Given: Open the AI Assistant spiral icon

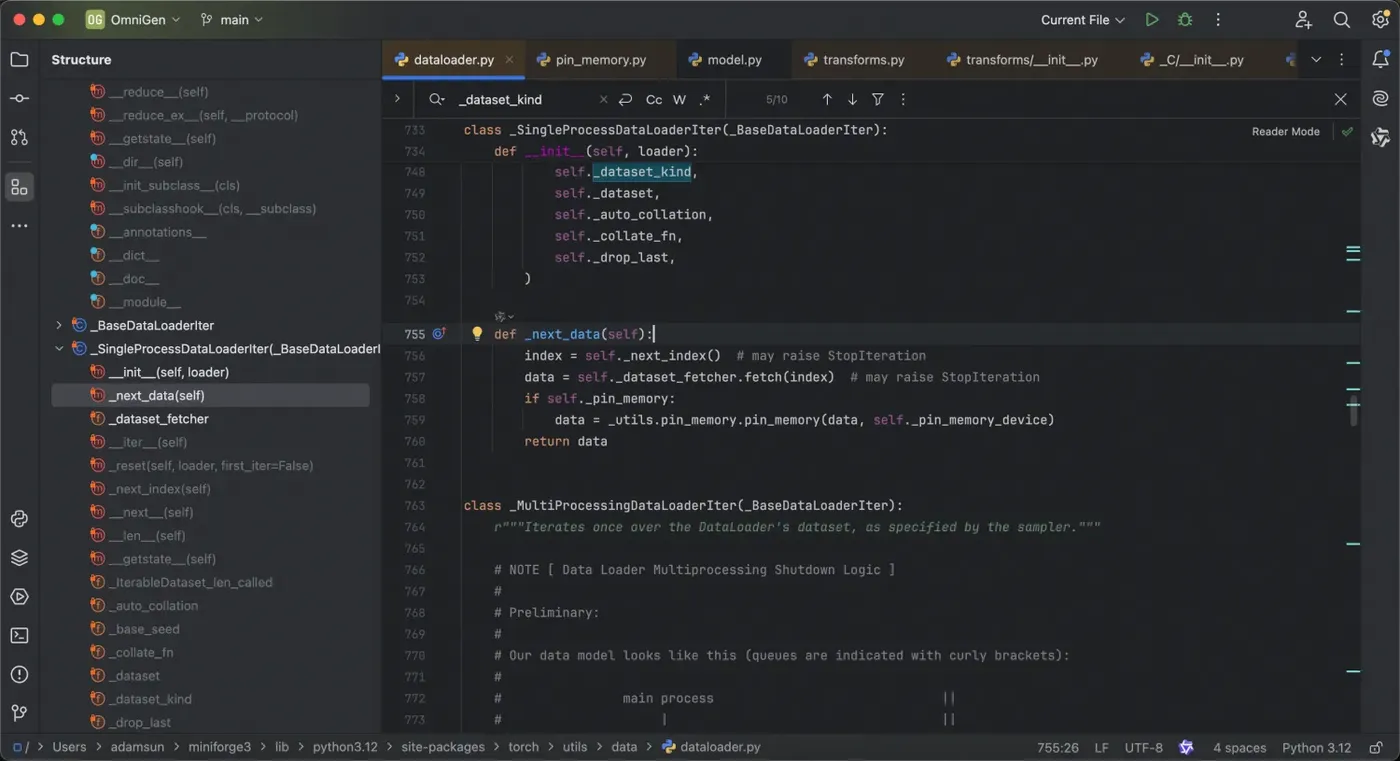Looking at the screenshot, I should pos(1381,98).
